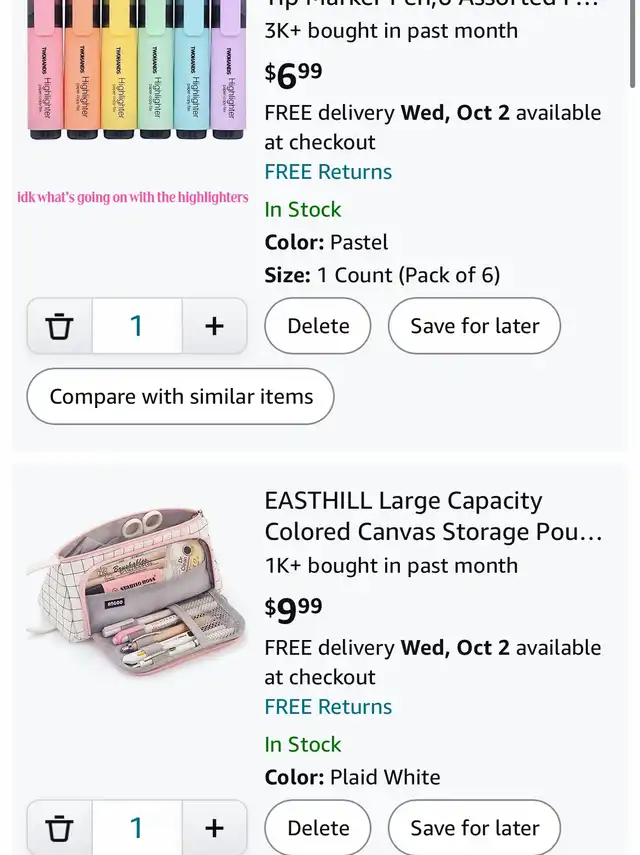Image resolution: width=640 pixels, height=855 pixels.
Task: Tap the pink highlighters caption text
Action: click(x=132, y=197)
